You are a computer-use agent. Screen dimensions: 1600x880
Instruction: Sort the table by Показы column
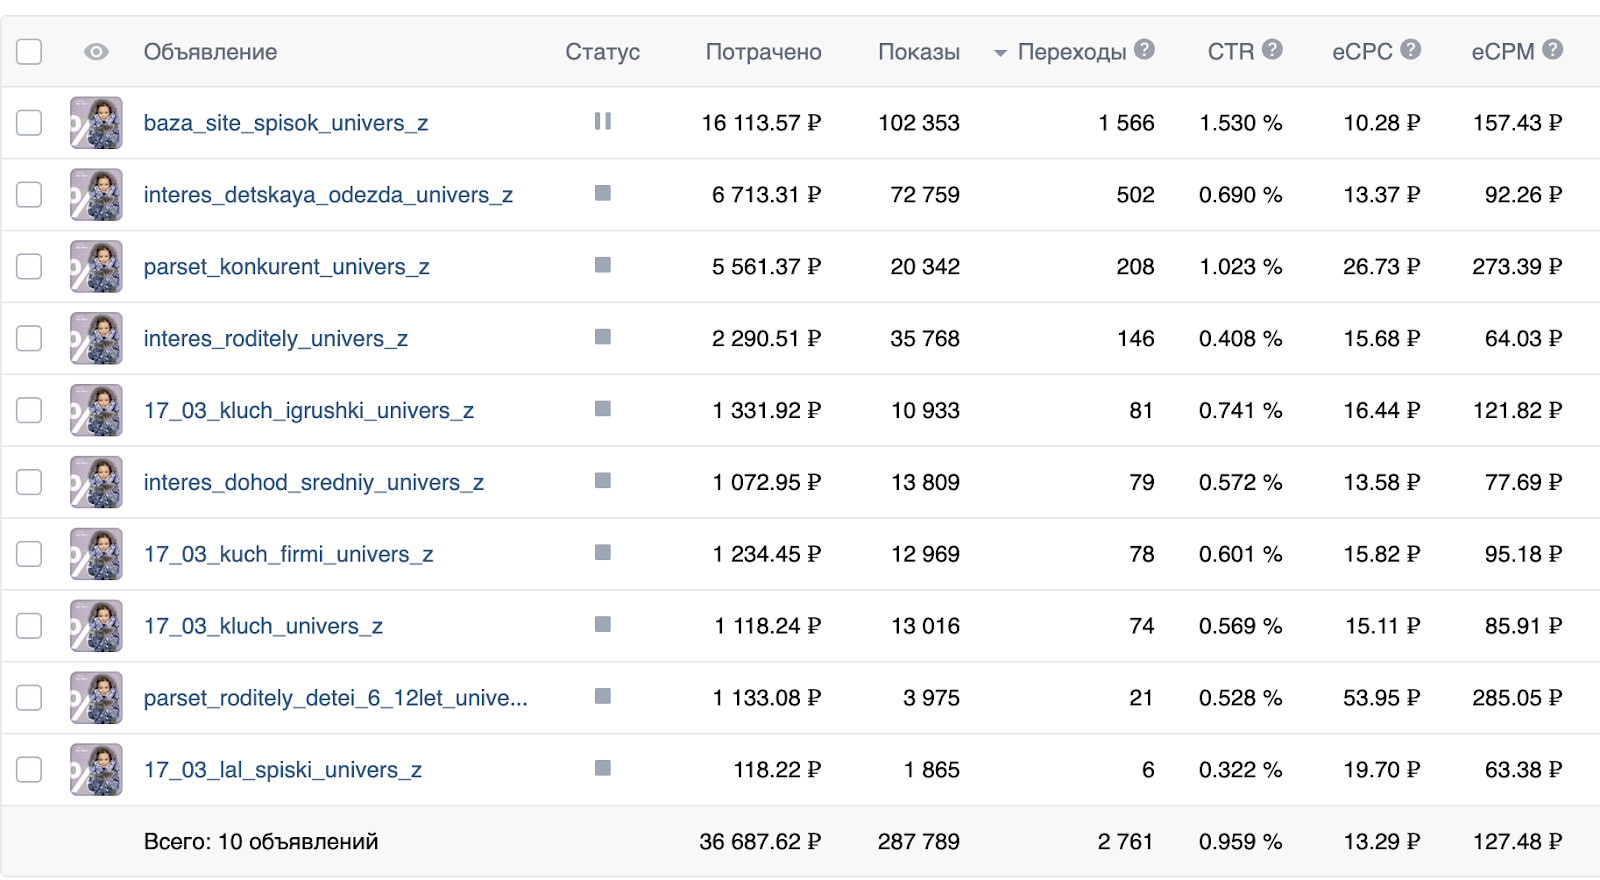point(918,52)
